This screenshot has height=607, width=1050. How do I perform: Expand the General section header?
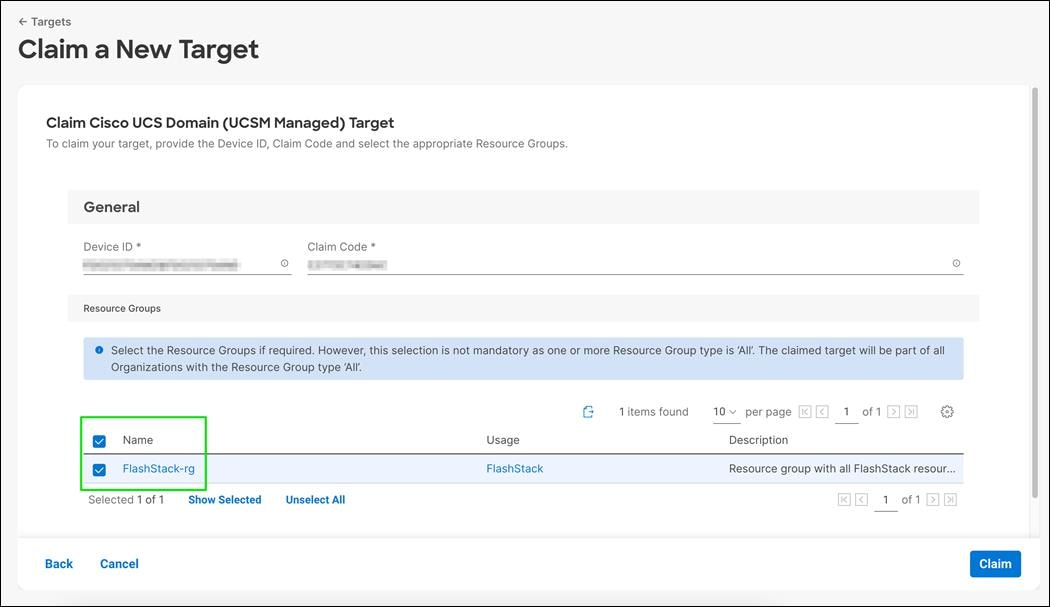pyautogui.click(x=111, y=206)
